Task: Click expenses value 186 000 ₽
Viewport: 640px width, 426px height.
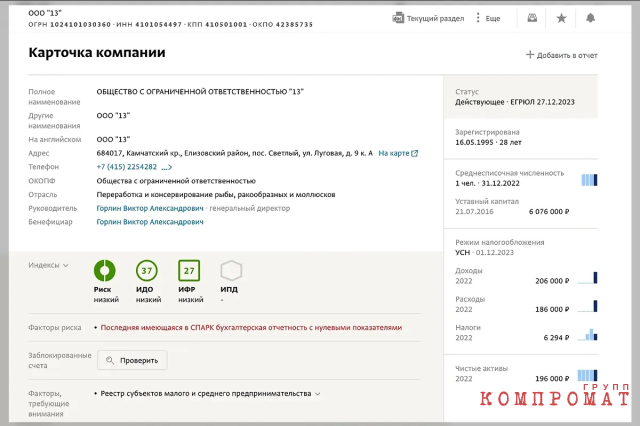Action: coord(552,309)
